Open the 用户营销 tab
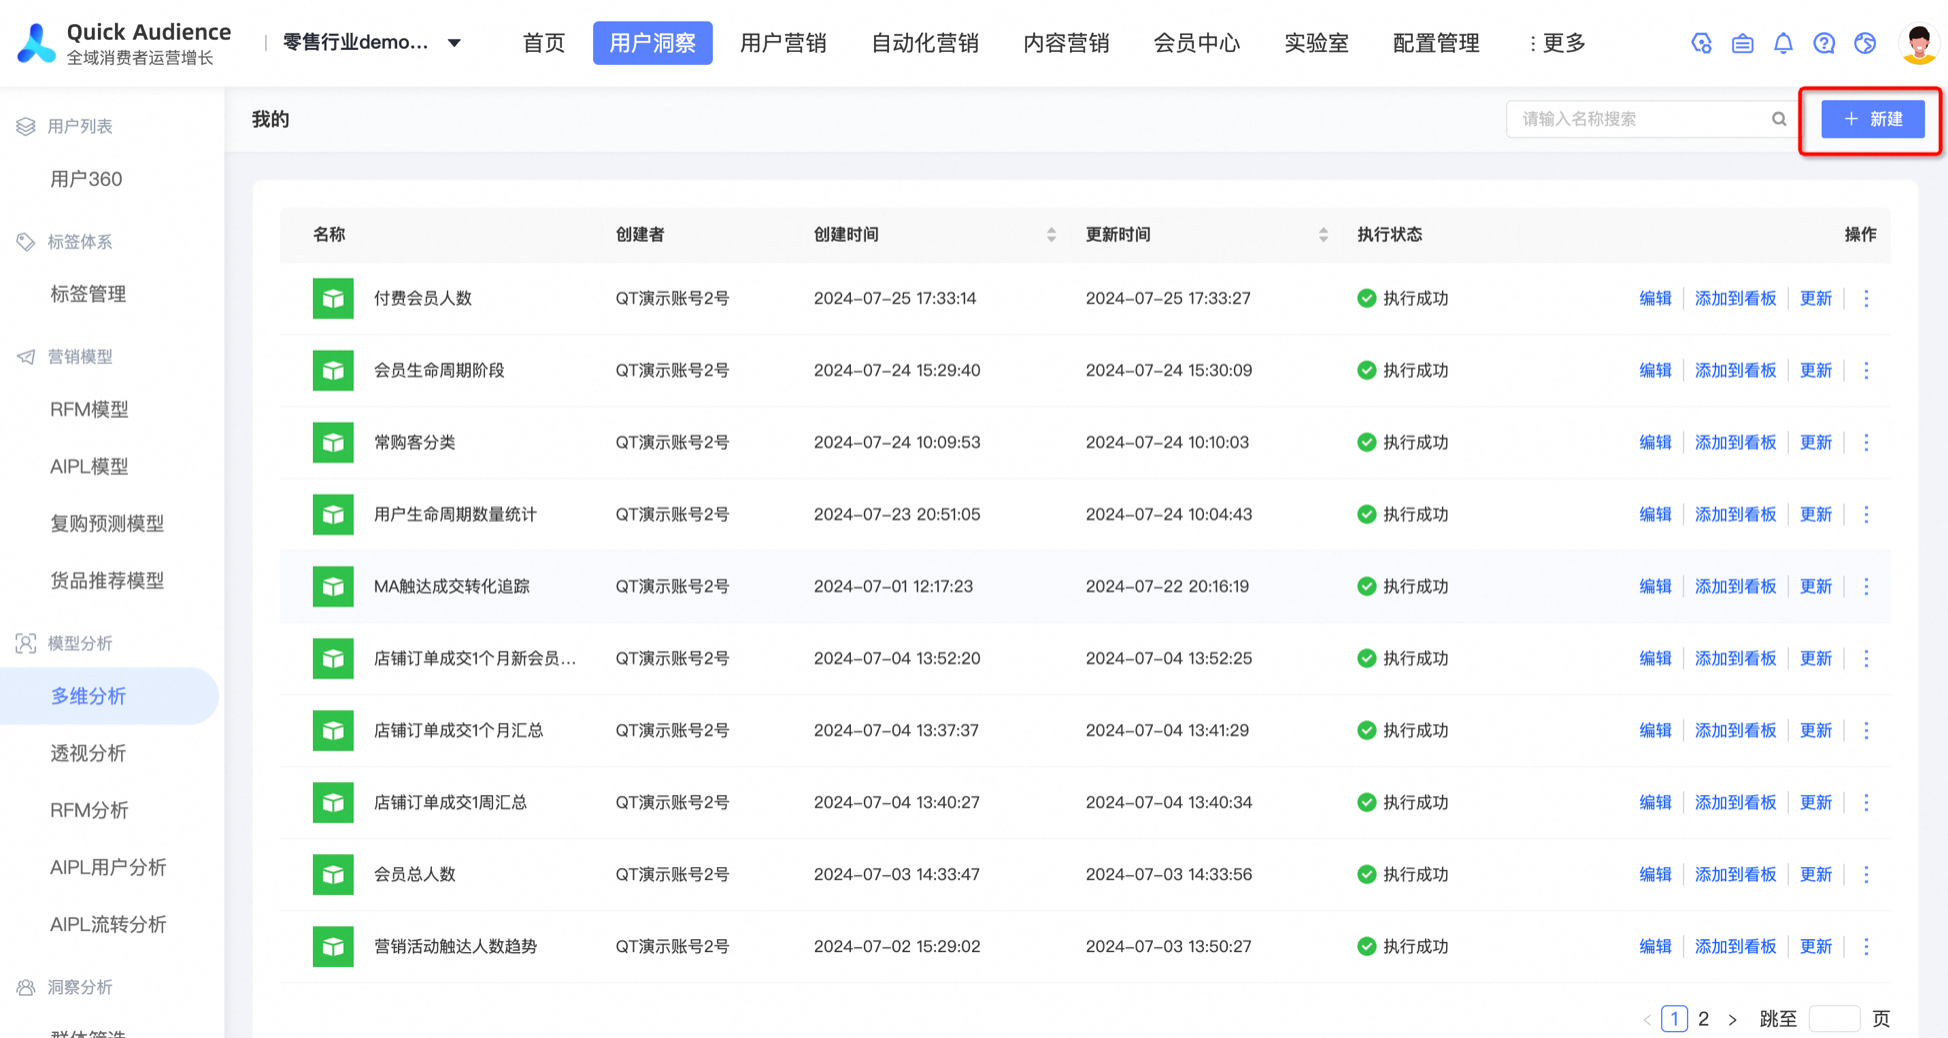Screen dimensions: 1948x1038 783,43
